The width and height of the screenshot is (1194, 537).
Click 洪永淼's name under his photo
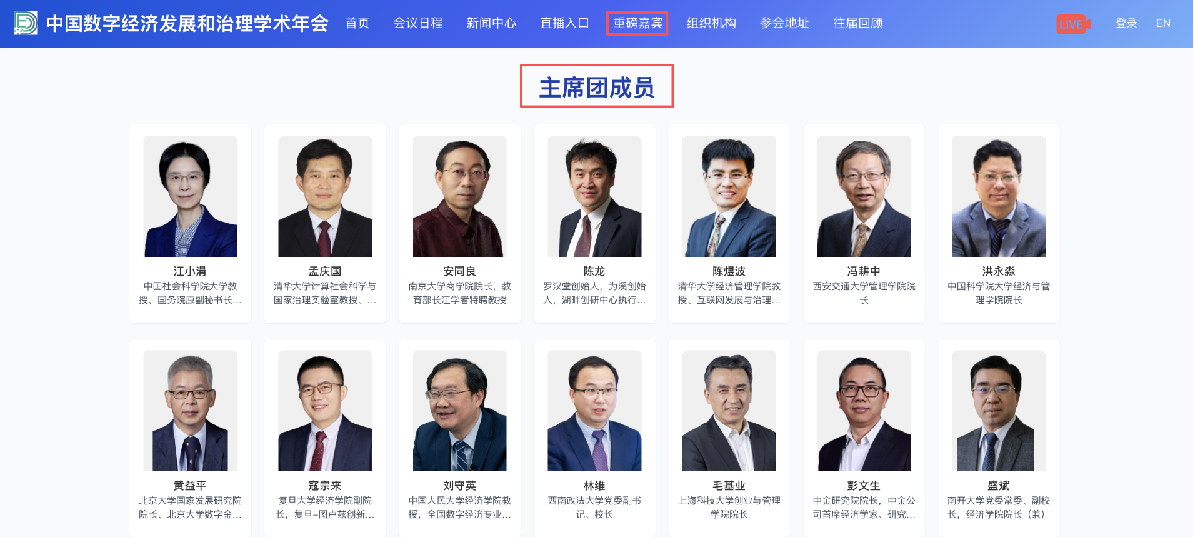pyautogui.click(x=998, y=271)
